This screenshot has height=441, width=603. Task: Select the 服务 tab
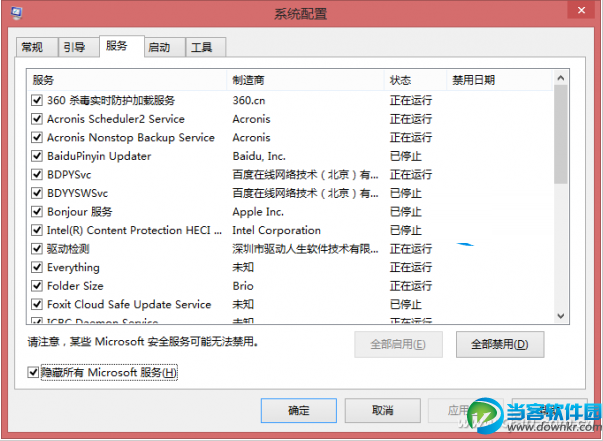pos(122,46)
